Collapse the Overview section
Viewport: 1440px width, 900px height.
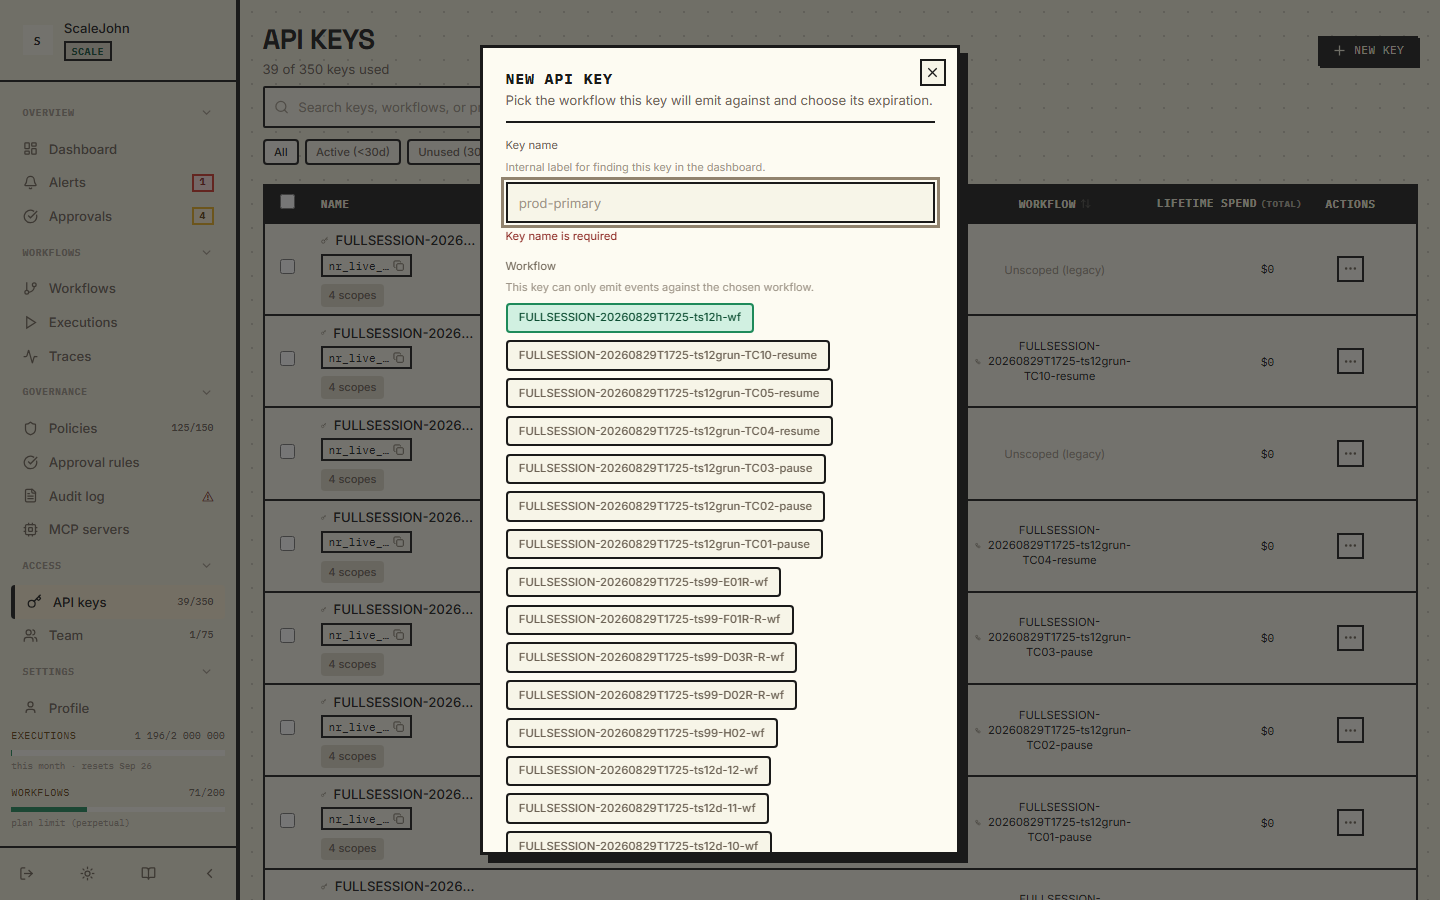click(118, 113)
